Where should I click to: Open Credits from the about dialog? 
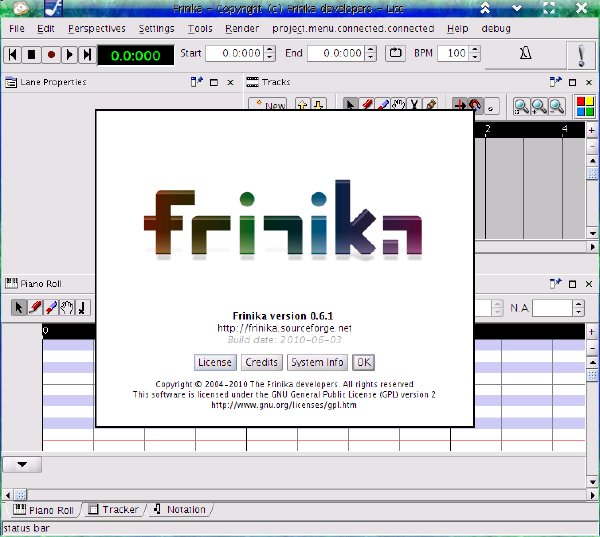pos(262,362)
